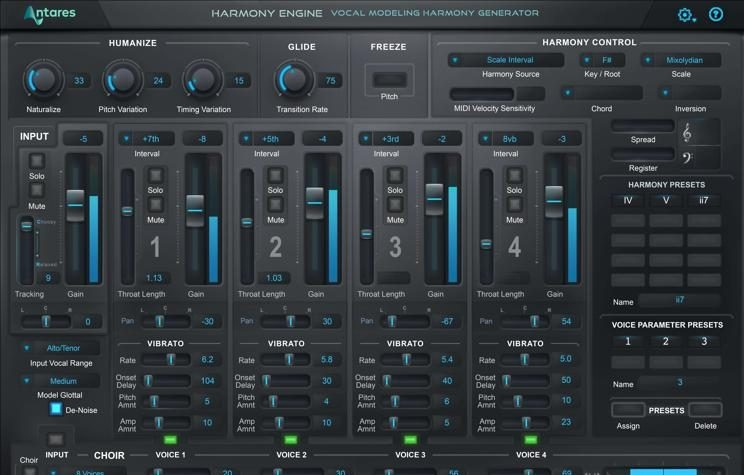Click the Input gain value -5

(x=83, y=139)
